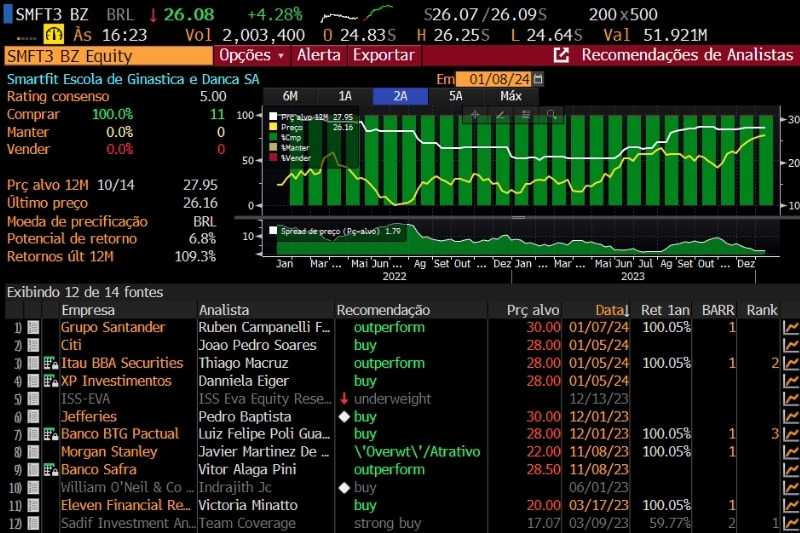Open the trend chart icon for ISS-EVA row

pos(791,399)
